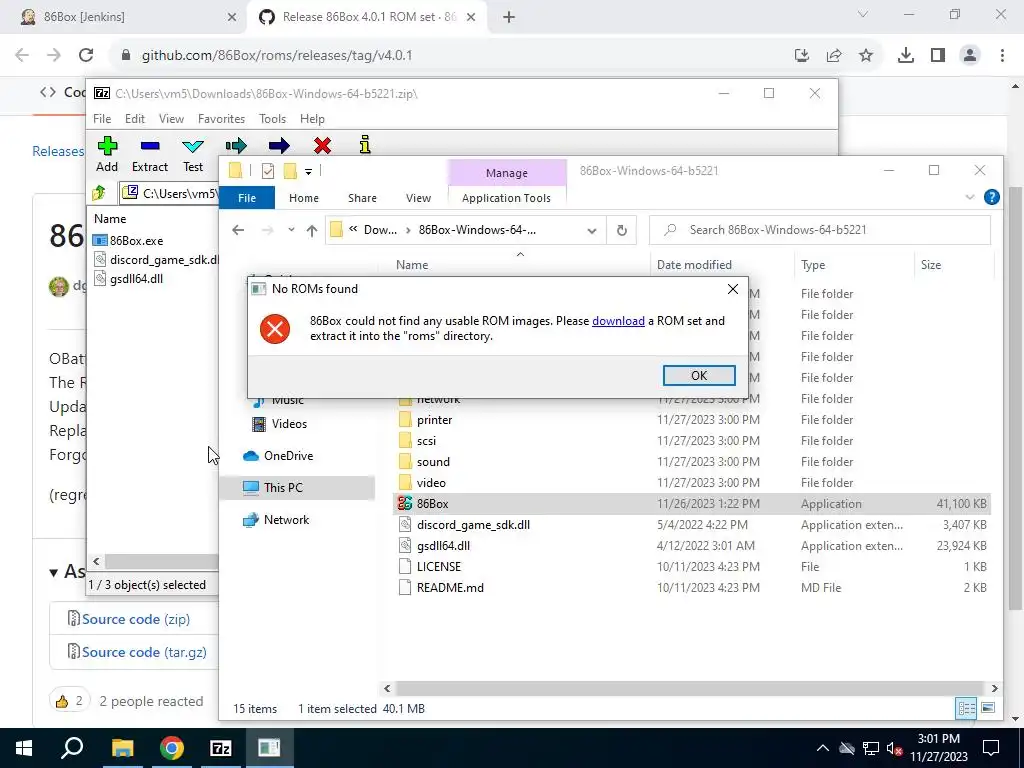Click the Extract icon in 7-Zip
This screenshot has width=1024, height=768.
coord(150,146)
